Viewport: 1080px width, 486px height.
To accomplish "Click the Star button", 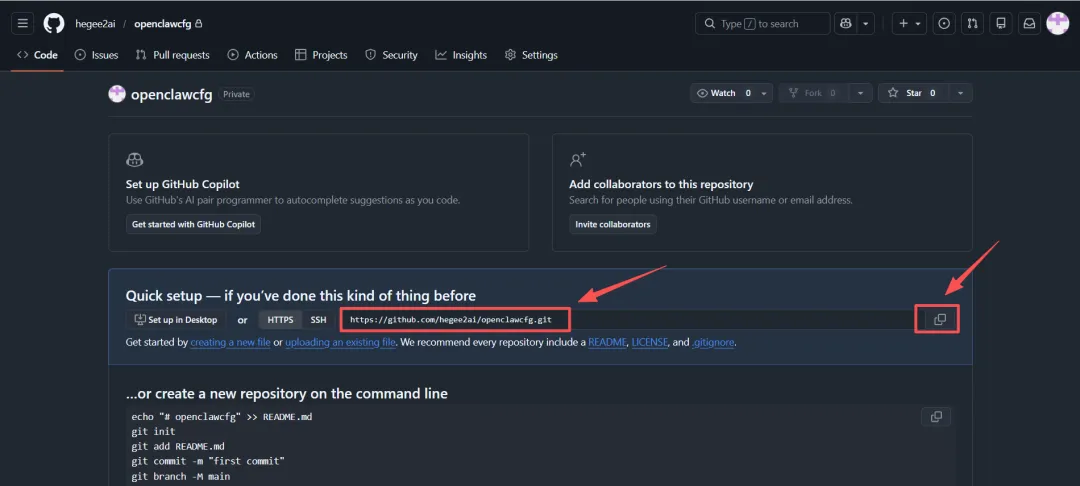I will 913,93.
